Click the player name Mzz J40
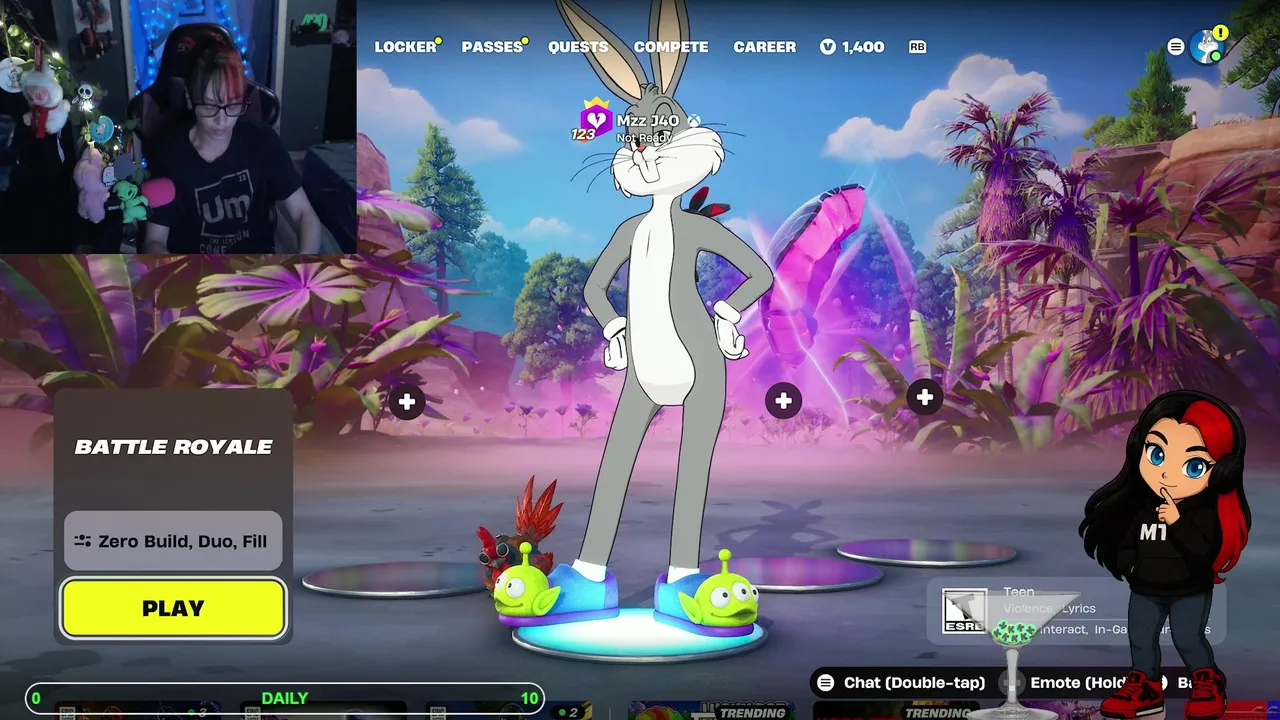The height and width of the screenshot is (720, 1280). tap(647, 121)
